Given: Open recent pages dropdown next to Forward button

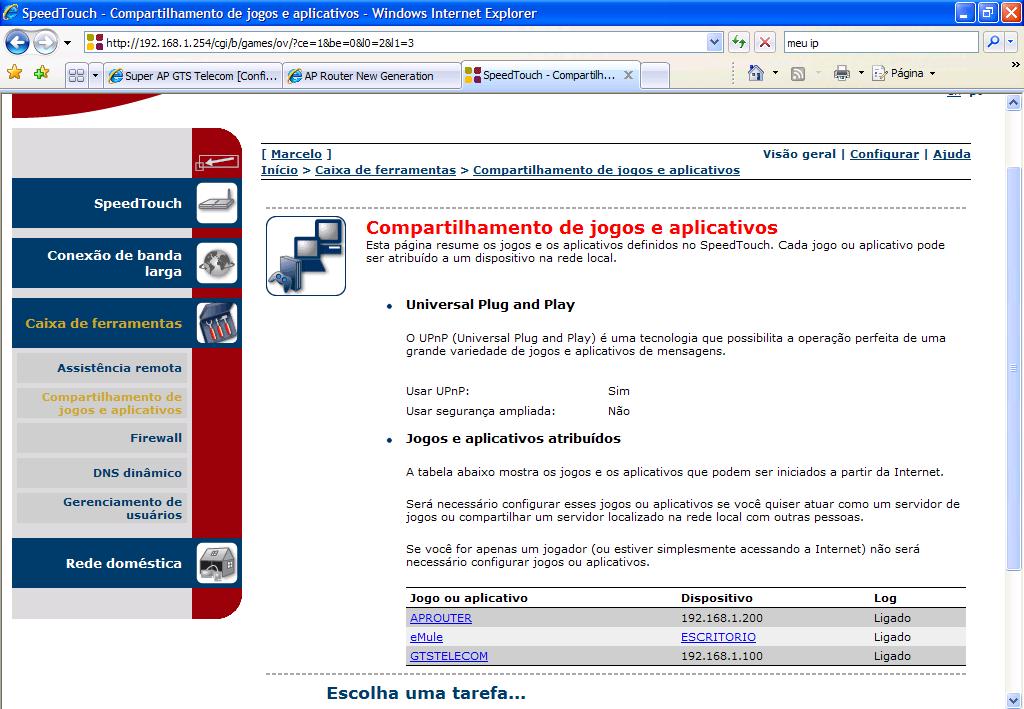Looking at the screenshot, I should tap(67, 44).
